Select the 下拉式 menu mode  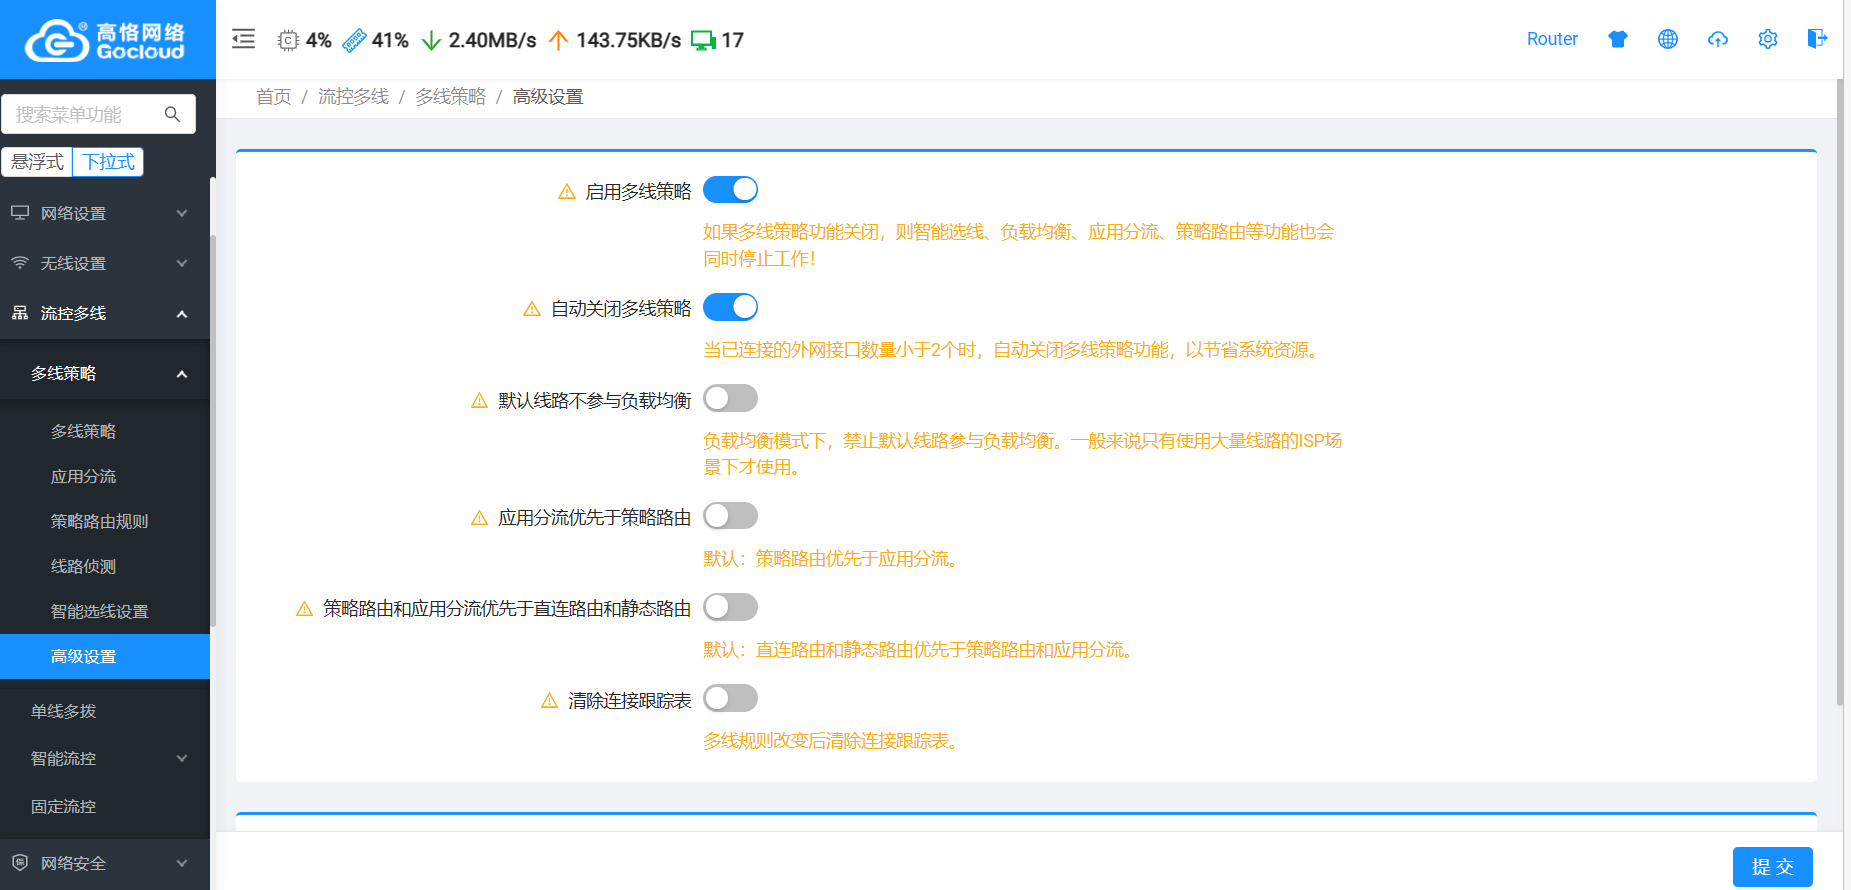pyautogui.click(x=108, y=162)
